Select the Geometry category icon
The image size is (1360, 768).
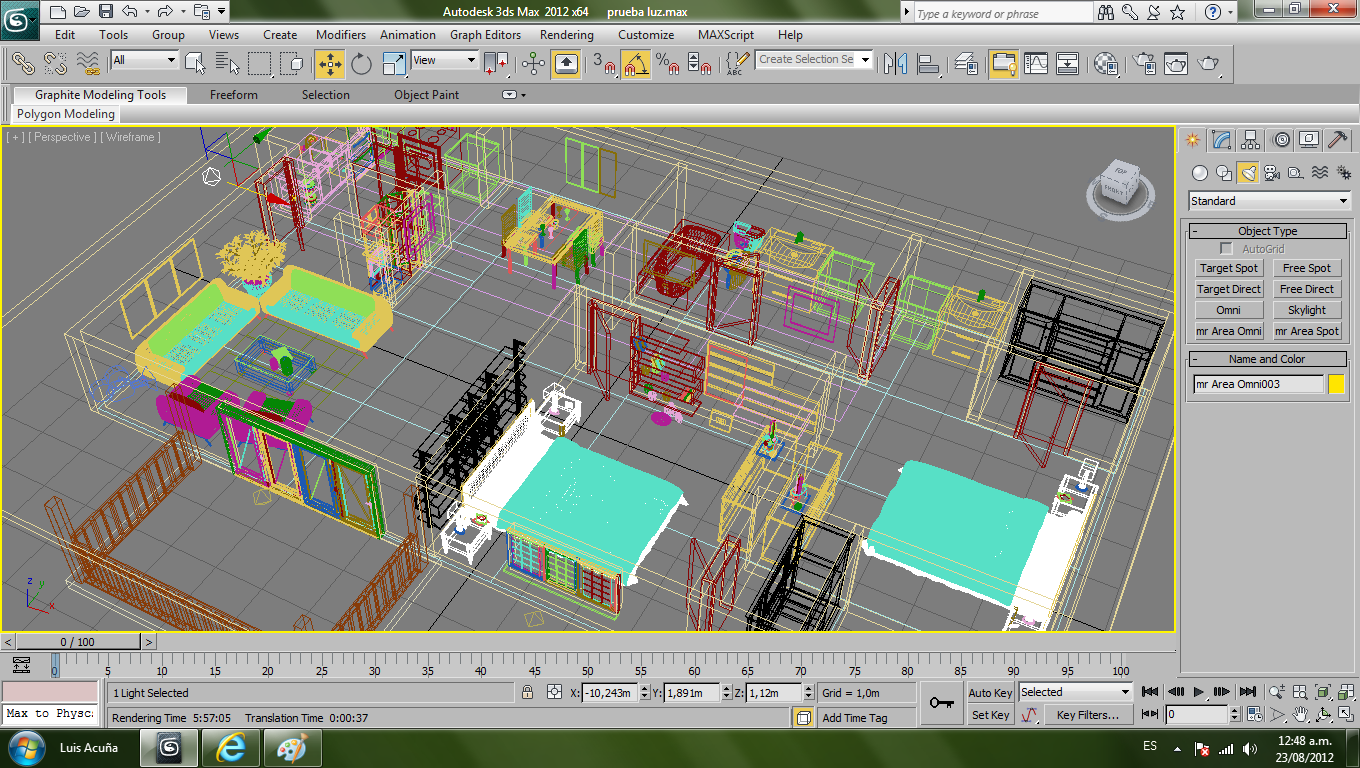pyautogui.click(x=1200, y=173)
